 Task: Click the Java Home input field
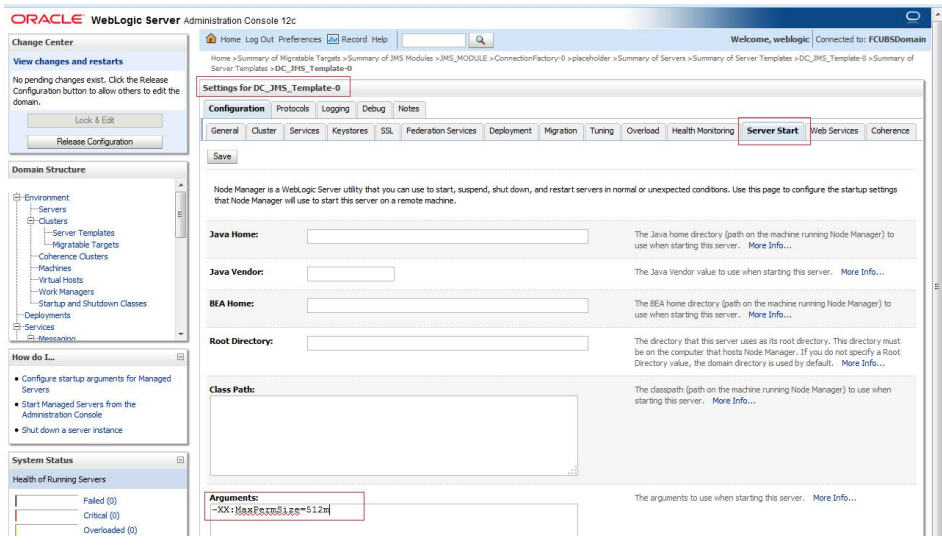[x=448, y=237]
